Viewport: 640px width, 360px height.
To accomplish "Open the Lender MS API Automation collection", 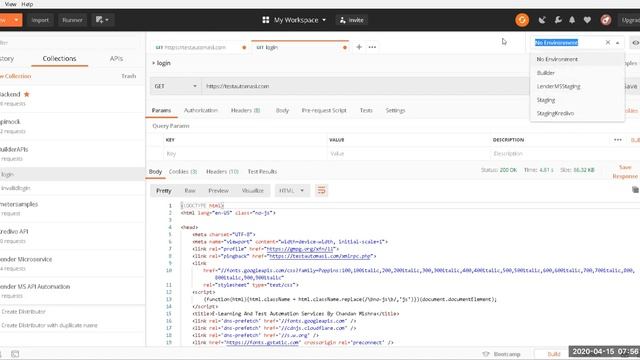I will point(72,291).
